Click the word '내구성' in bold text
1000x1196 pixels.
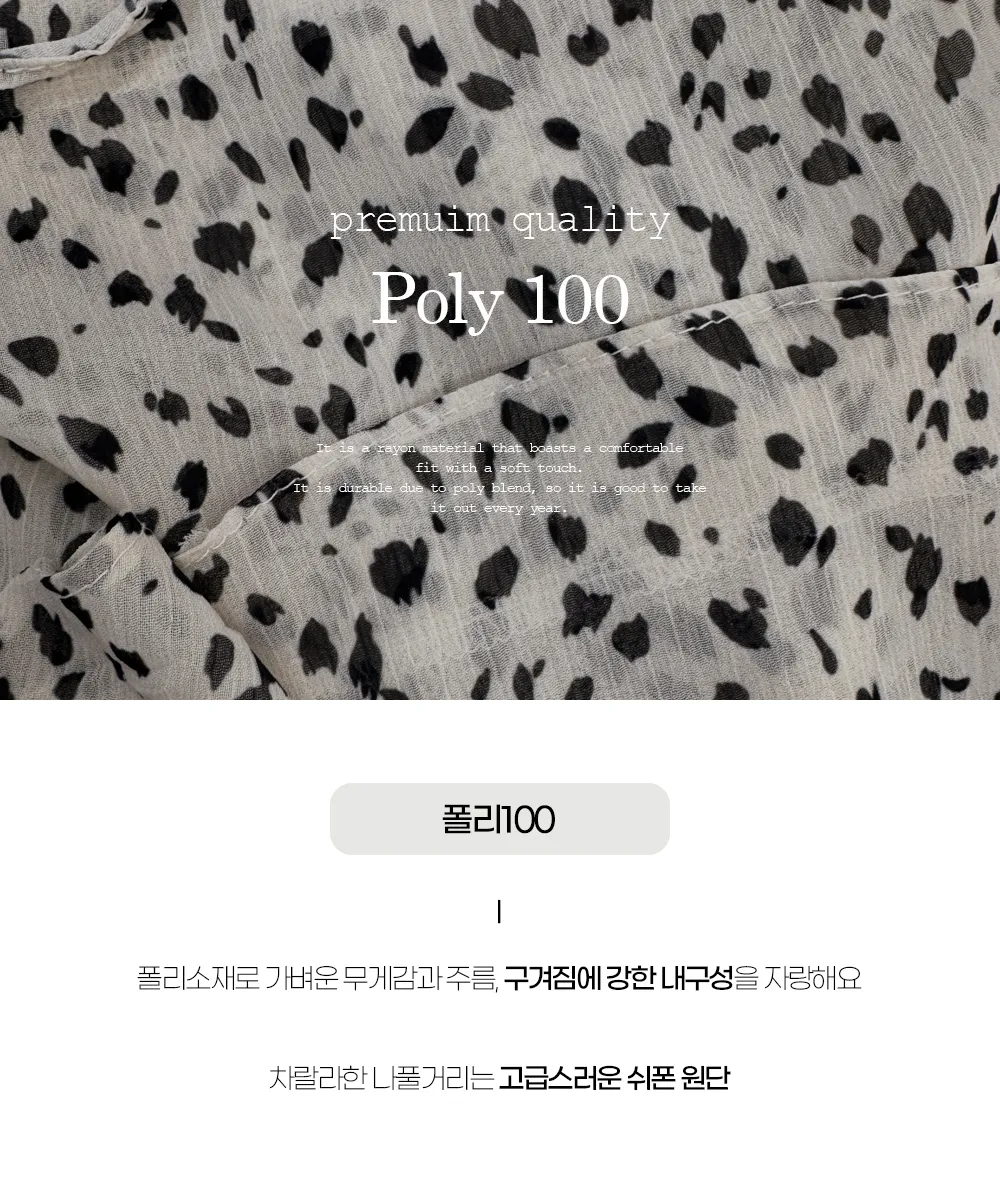click(x=697, y=978)
